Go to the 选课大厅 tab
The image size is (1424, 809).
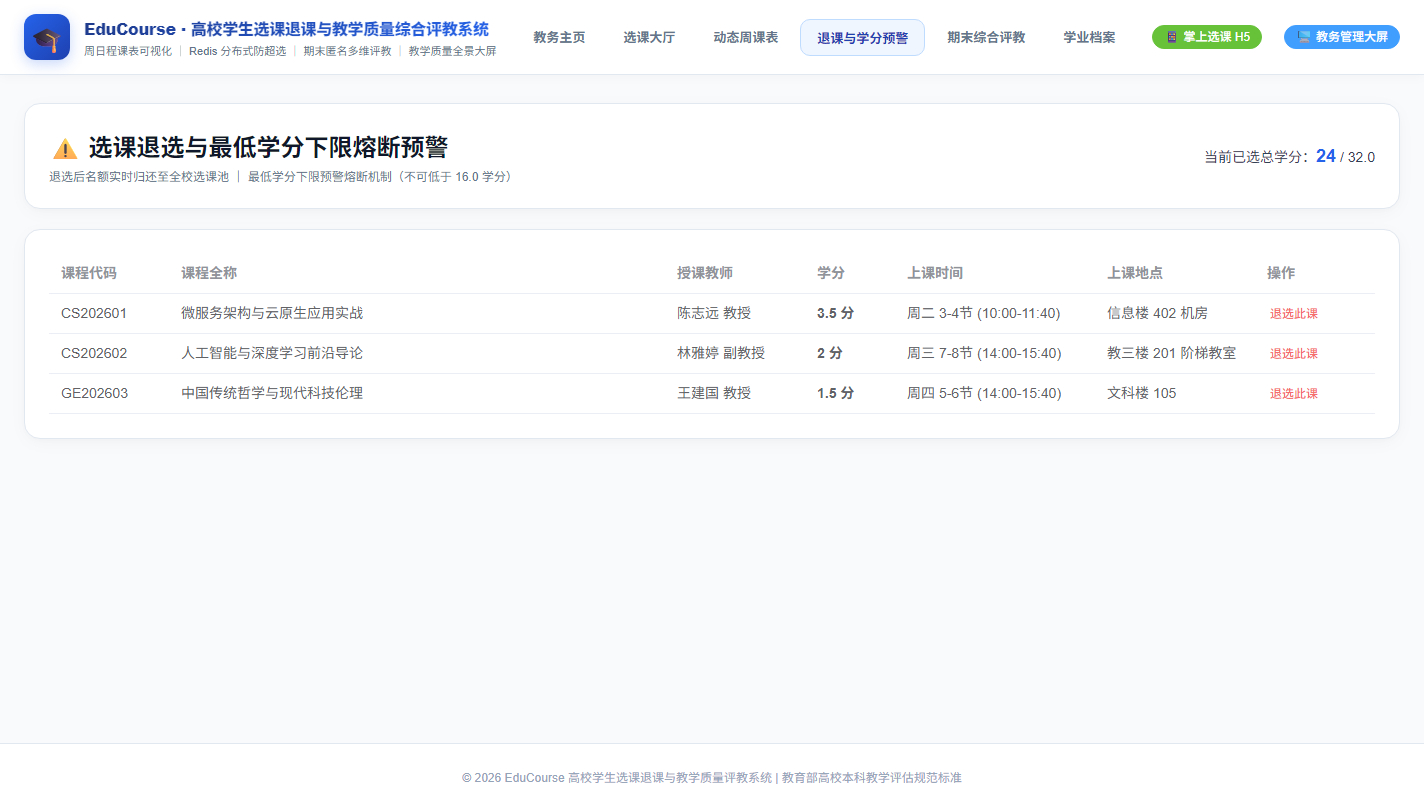tap(649, 37)
